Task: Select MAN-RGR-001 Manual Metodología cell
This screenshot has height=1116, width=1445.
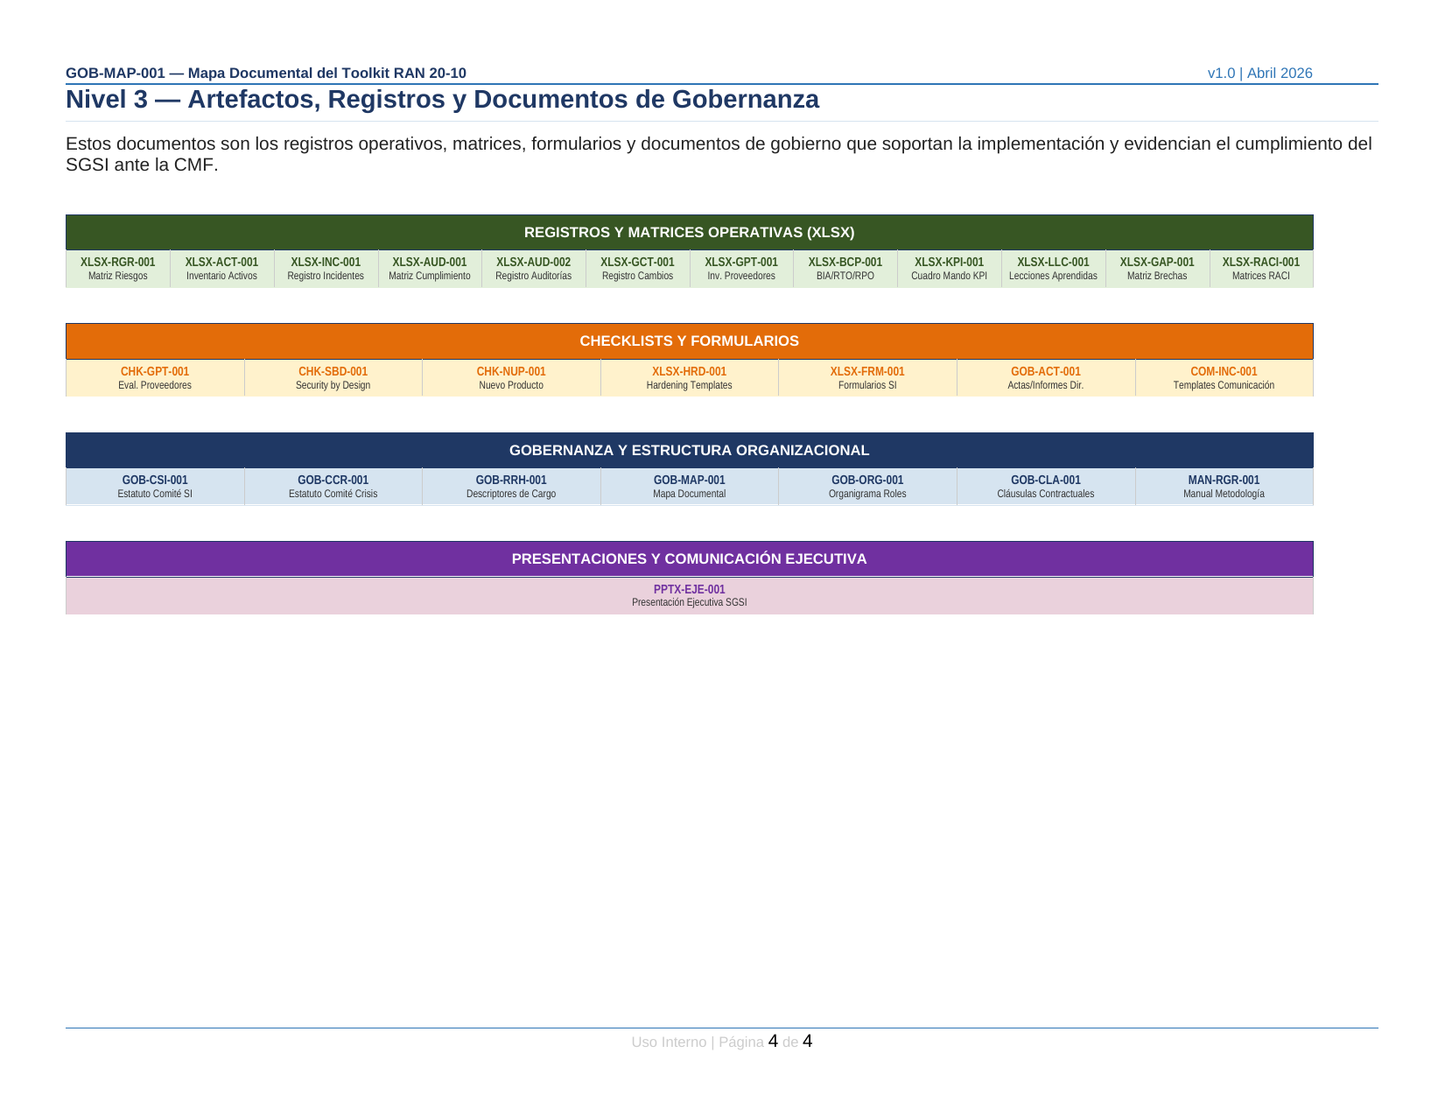Action: click(x=1224, y=487)
